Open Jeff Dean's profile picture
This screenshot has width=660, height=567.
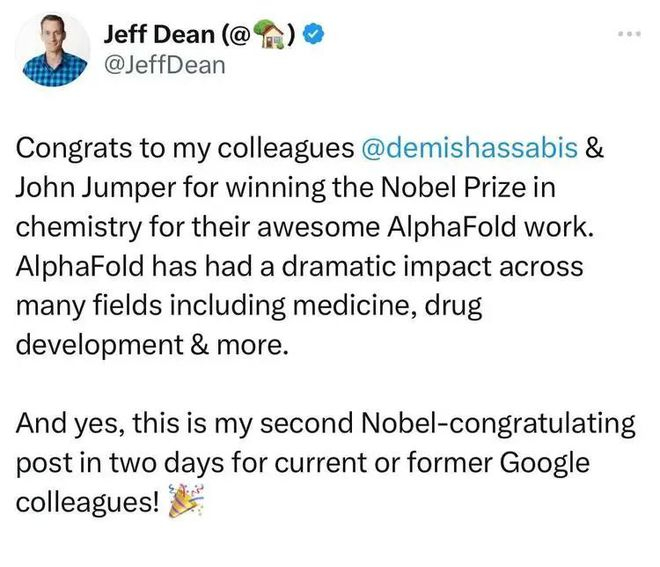pos(55,50)
